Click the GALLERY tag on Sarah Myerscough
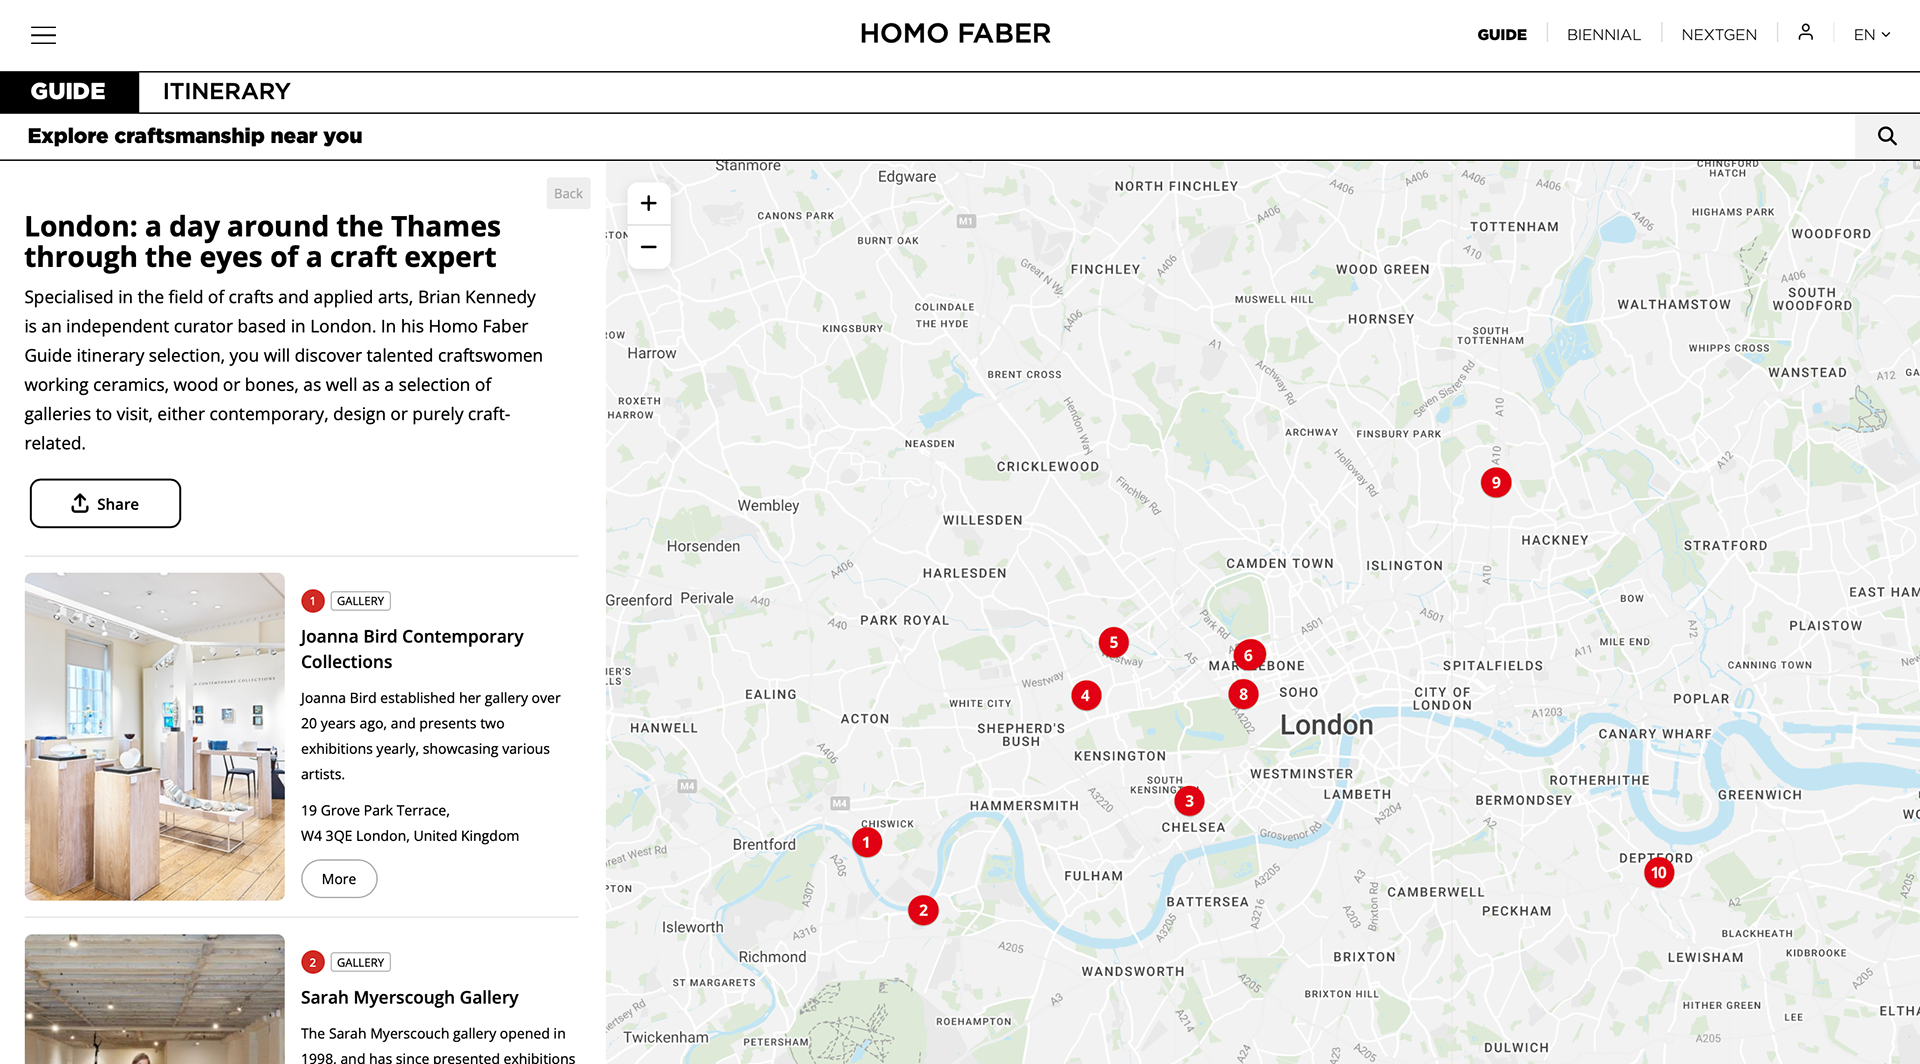Image resolution: width=1920 pixels, height=1064 pixels. (360, 962)
